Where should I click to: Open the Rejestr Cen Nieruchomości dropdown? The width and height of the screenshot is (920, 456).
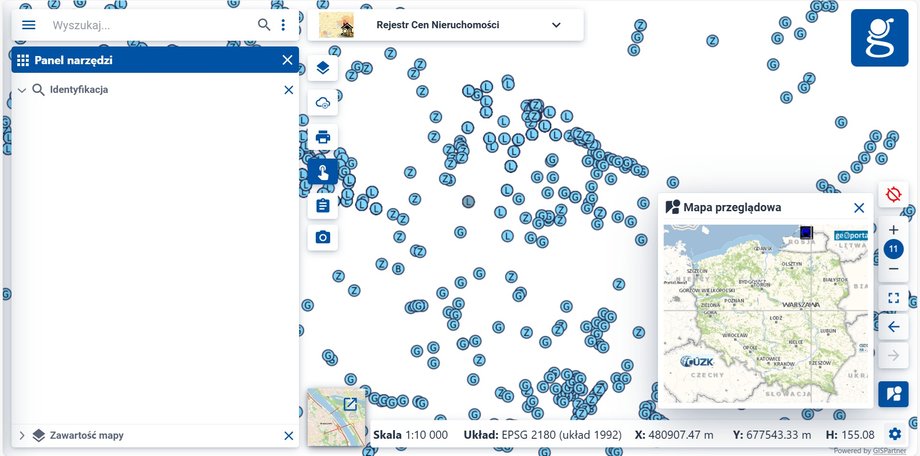tap(556, 25)
